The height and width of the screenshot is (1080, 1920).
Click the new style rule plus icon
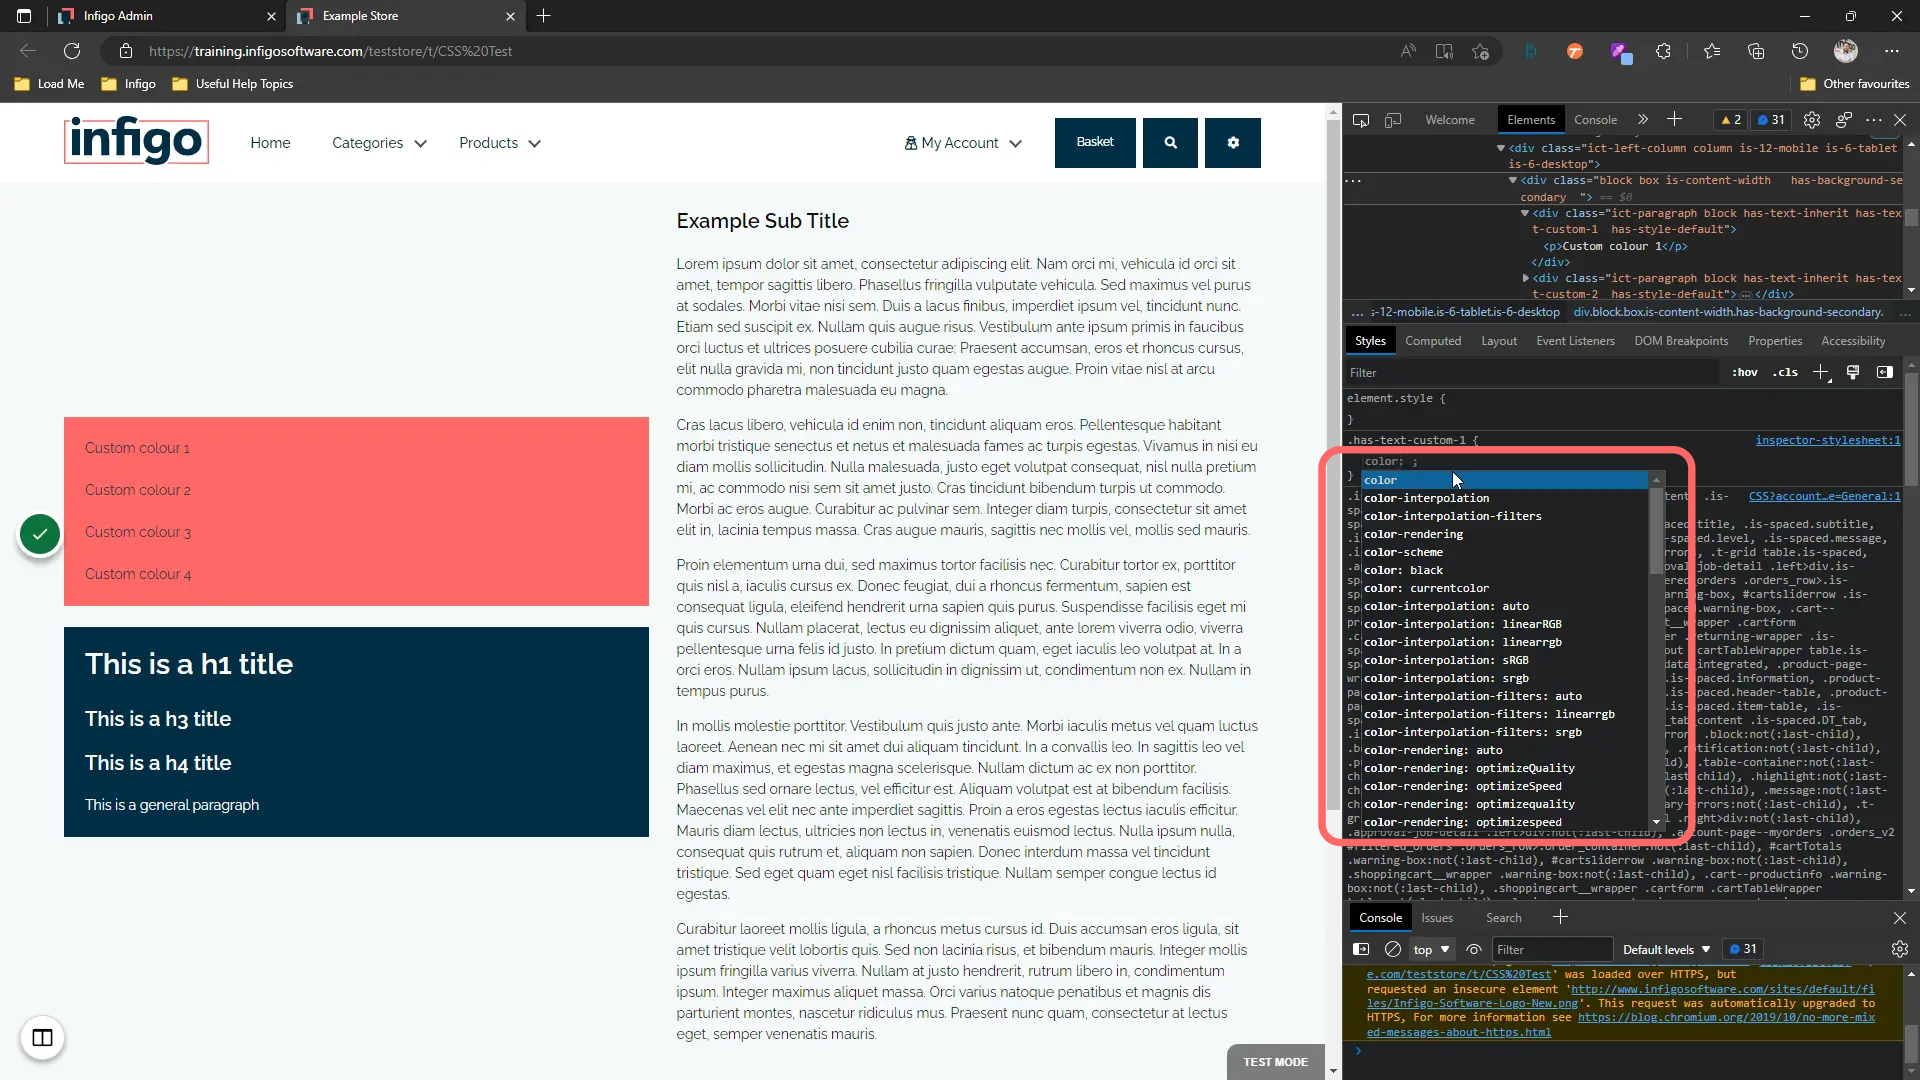click(1821, 372)
